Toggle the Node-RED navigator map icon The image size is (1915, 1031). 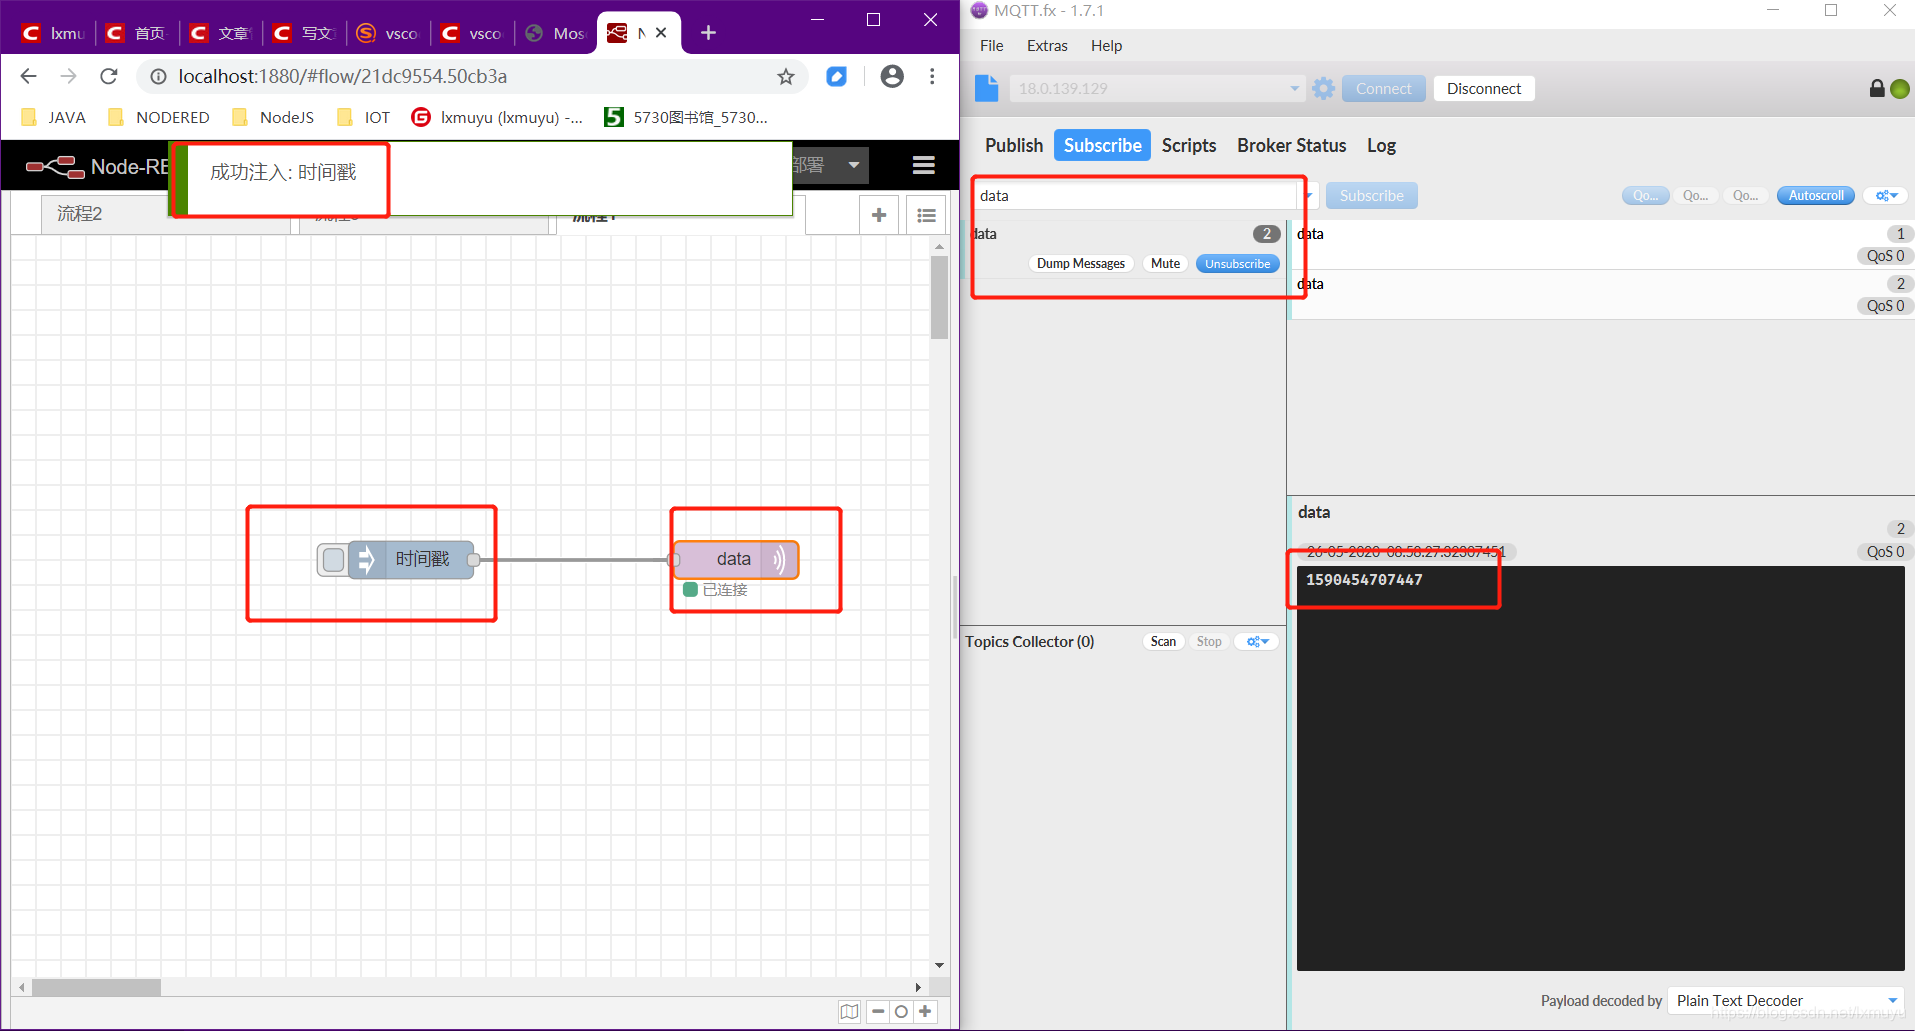pyautogui.click(x=849, y=1011)
